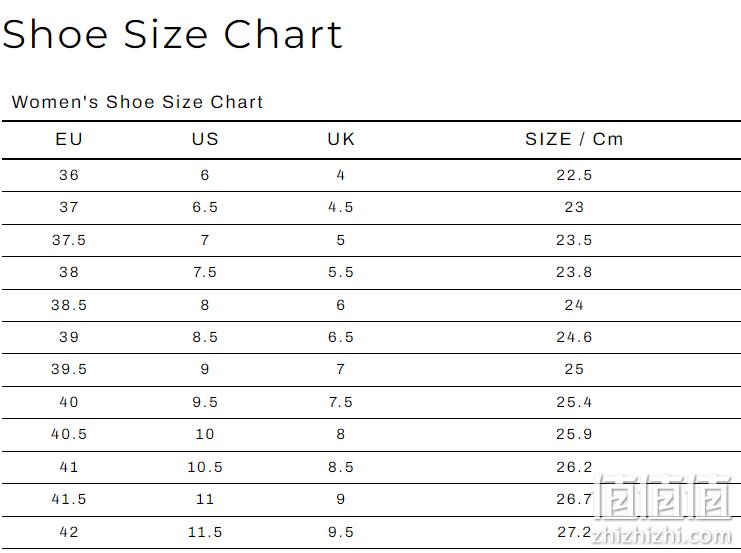741x553 pixels.
Task: Click the 24.6 cm cell
Action: coord(574,337)
